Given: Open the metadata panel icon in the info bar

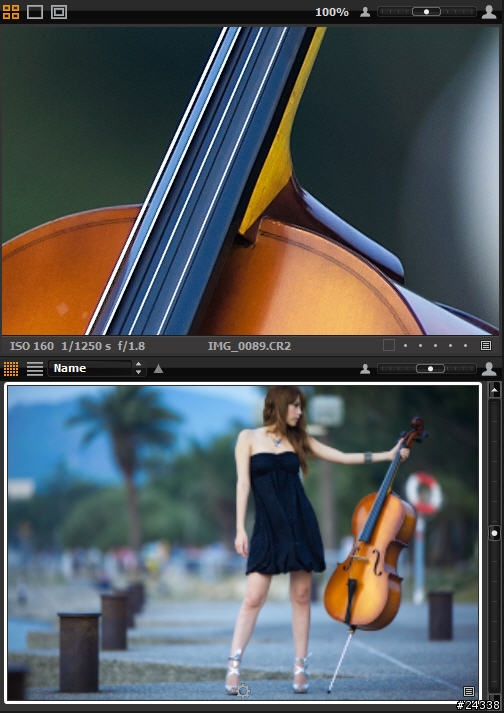Looking at the screenshot, I should 486,346.
